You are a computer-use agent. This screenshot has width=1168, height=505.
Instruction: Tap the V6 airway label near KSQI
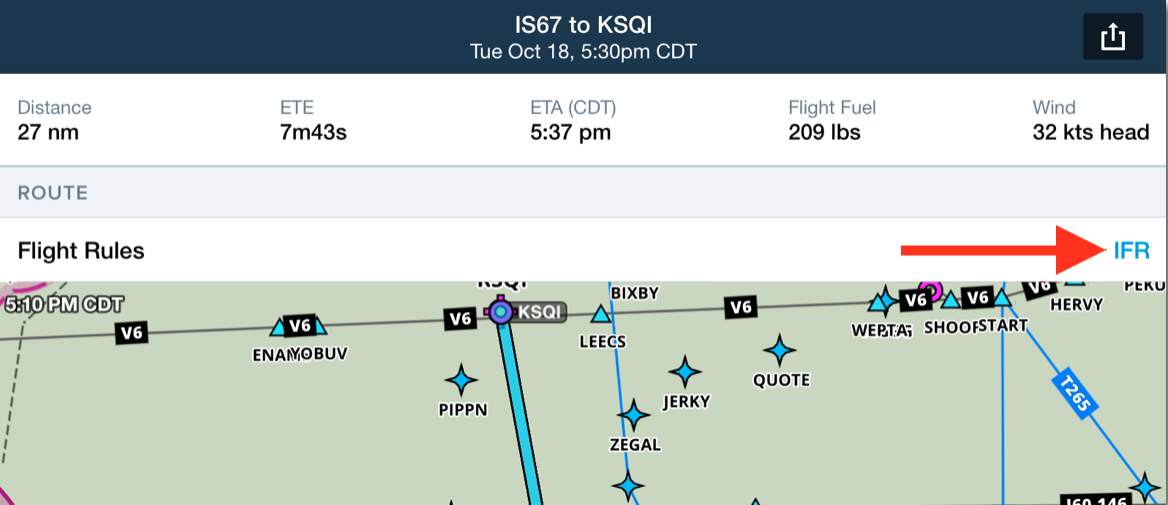460,320
